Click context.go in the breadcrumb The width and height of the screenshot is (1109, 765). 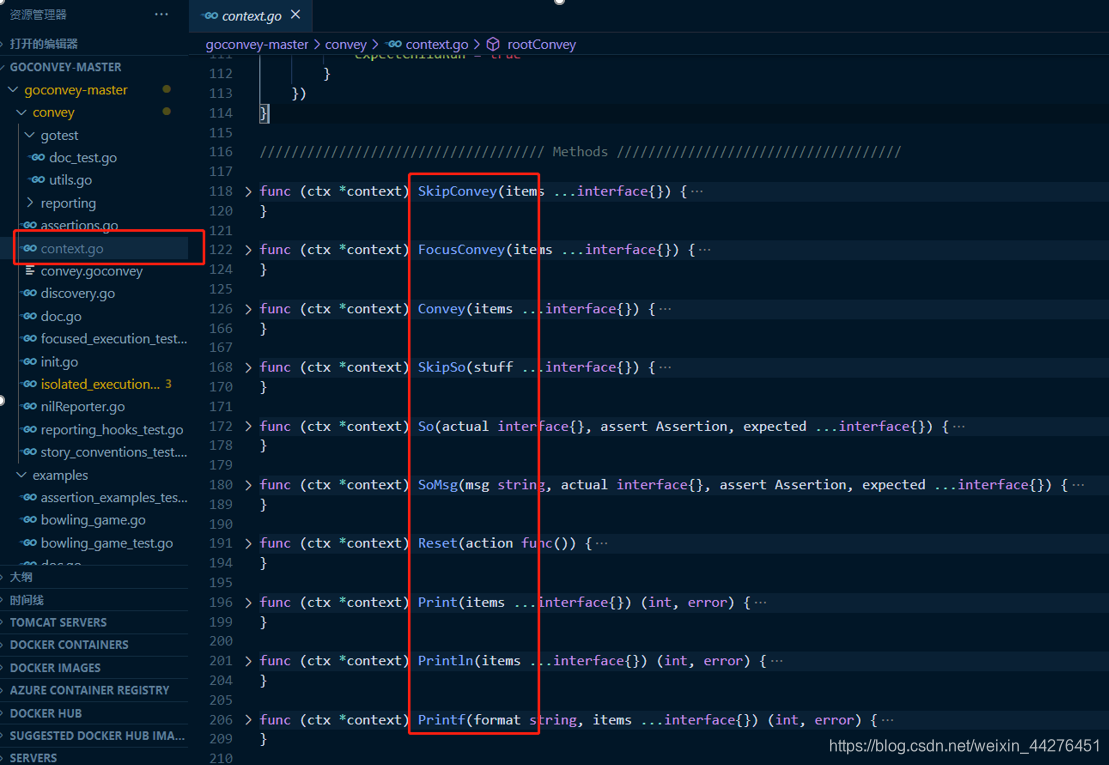point(436,45)
